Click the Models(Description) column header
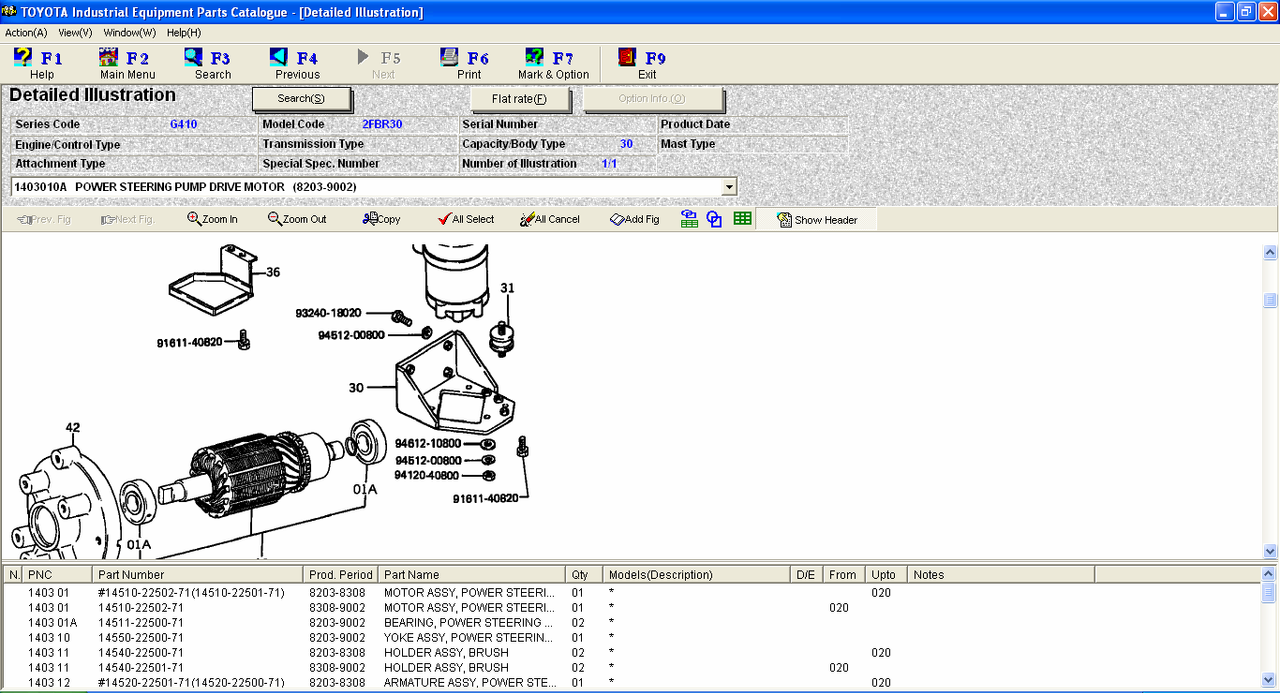This screenshot has width=1280, height=693. pyautogui.click(x=697, y=575)
